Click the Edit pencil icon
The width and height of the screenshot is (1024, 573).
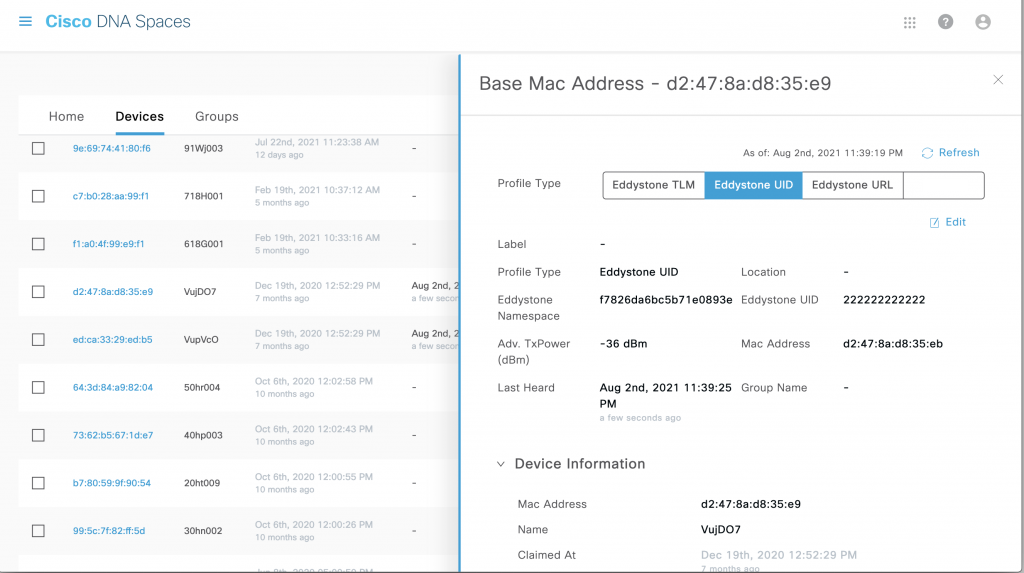coord(934,222)
